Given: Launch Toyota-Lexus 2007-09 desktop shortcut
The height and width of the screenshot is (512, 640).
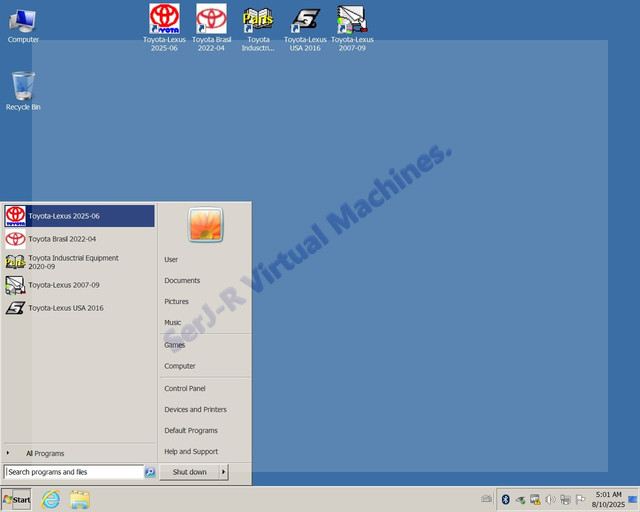Looking at the screenshot, I should [x=352, y=28].
